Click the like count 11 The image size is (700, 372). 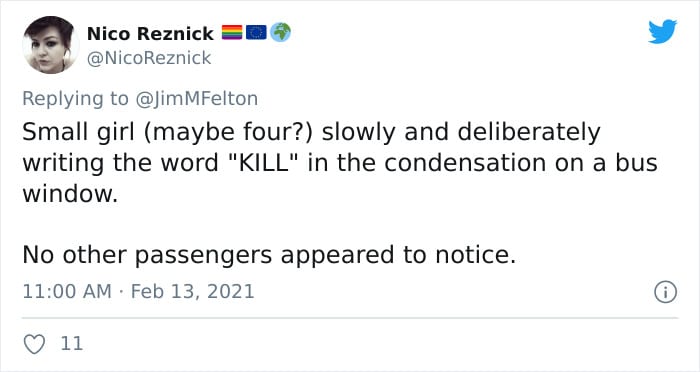point(71,344)
